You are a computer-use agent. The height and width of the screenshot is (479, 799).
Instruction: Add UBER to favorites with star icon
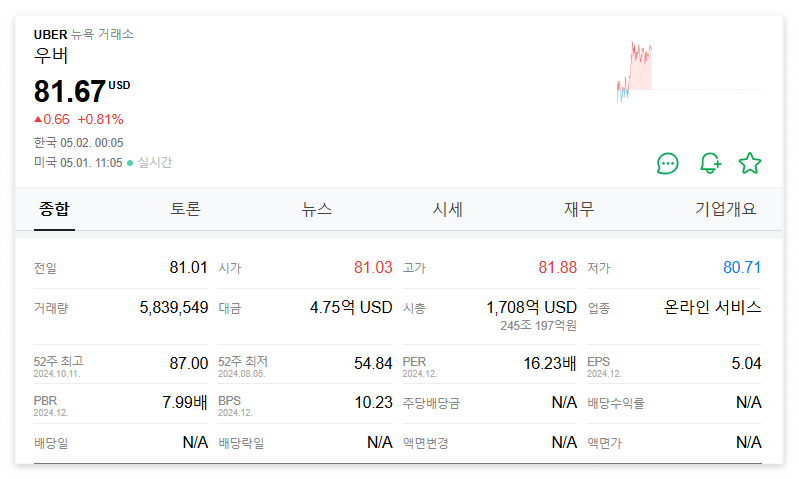tap(750, 164)
